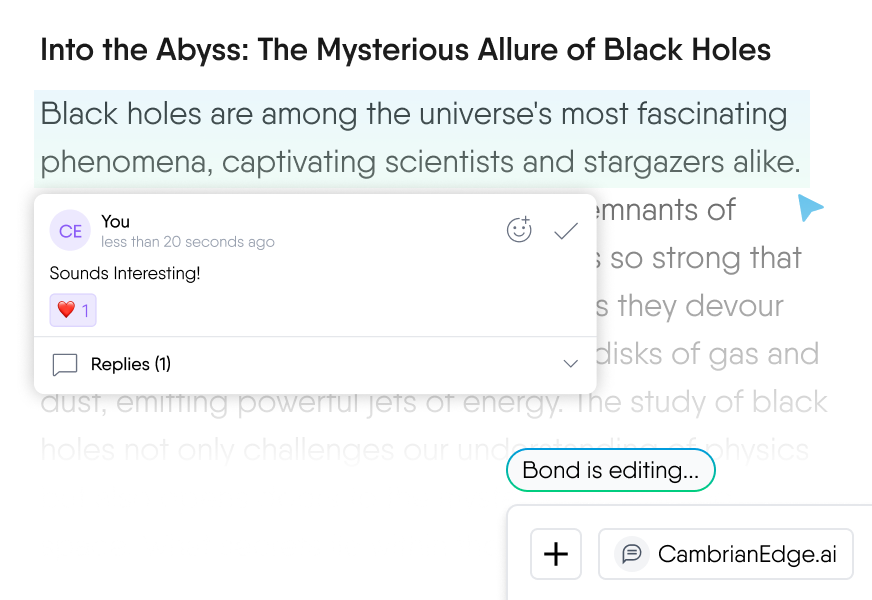Click the "Bond is editing..." badge
The image size is (872, 600).
click(x=610, y=471)
